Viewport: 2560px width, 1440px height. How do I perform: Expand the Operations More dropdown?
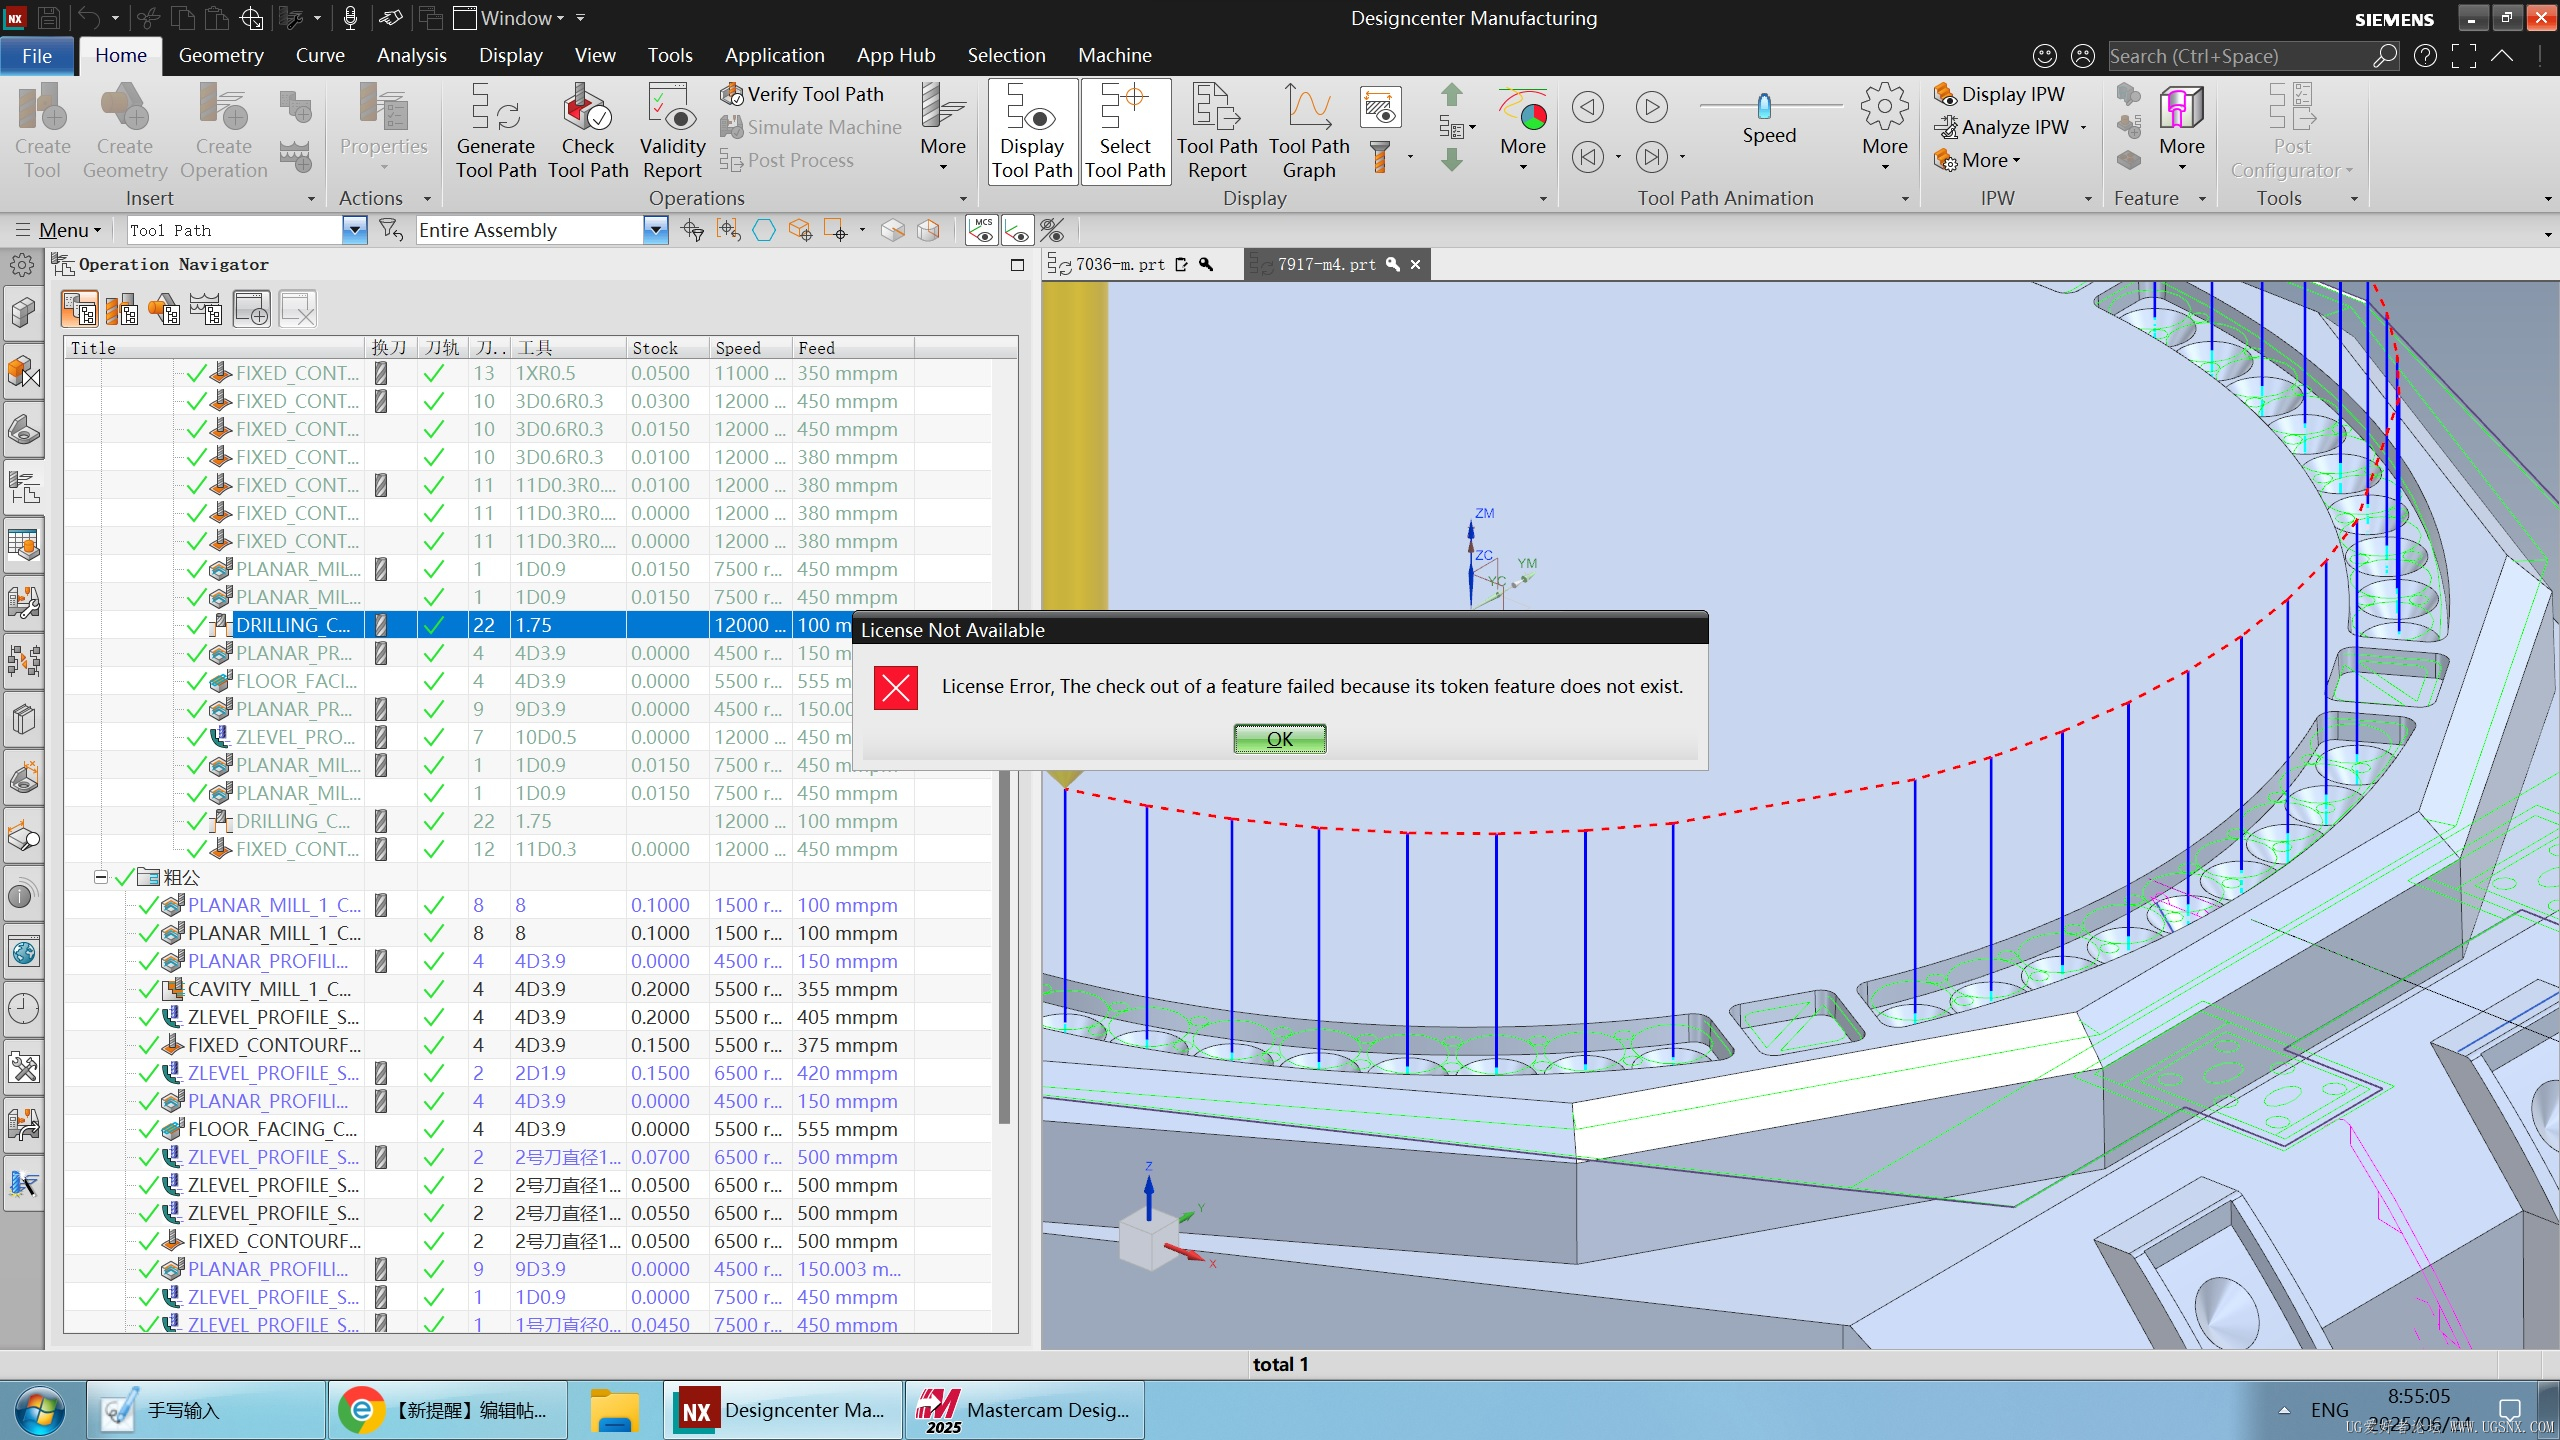[x=943, y=130]
